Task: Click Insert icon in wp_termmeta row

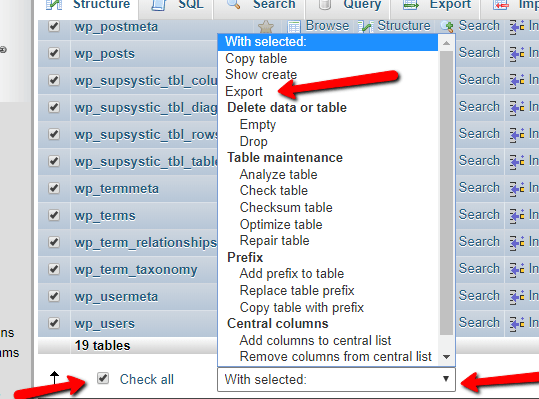Action: tap(517, 189)
